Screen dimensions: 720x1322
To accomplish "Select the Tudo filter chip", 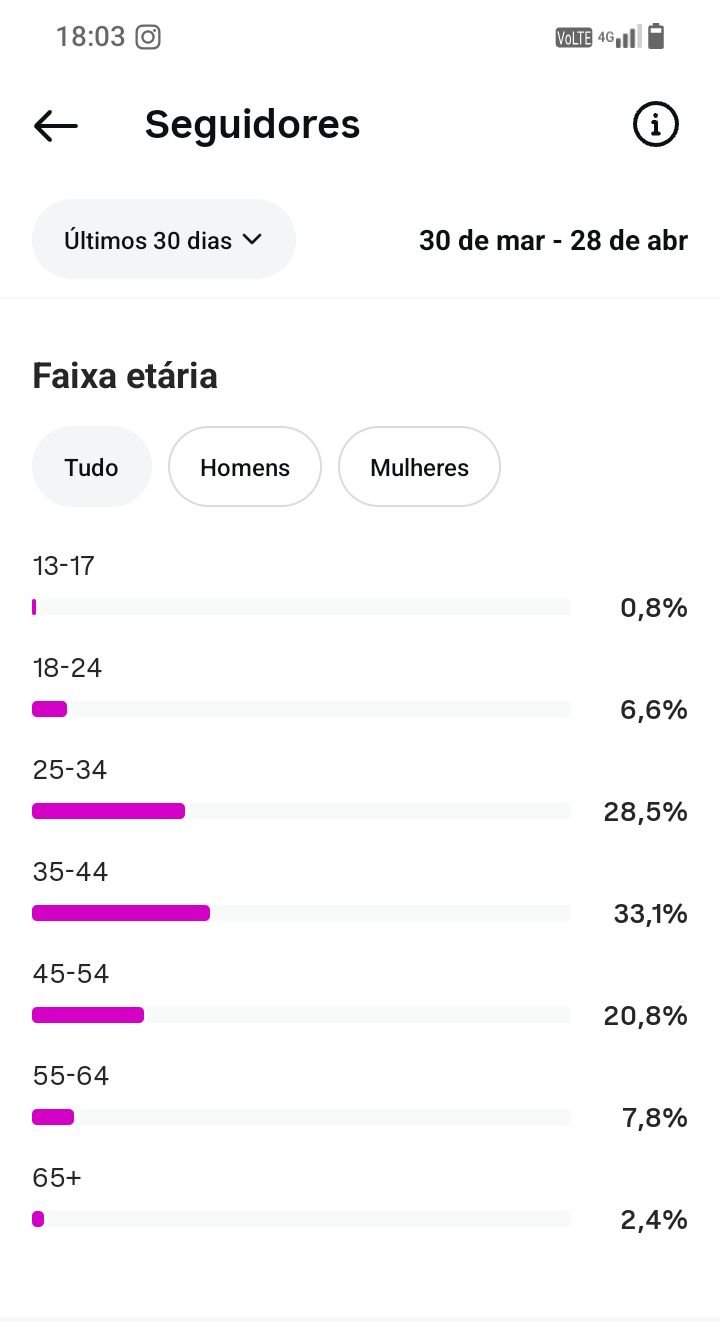I will [x=91, y=467].
